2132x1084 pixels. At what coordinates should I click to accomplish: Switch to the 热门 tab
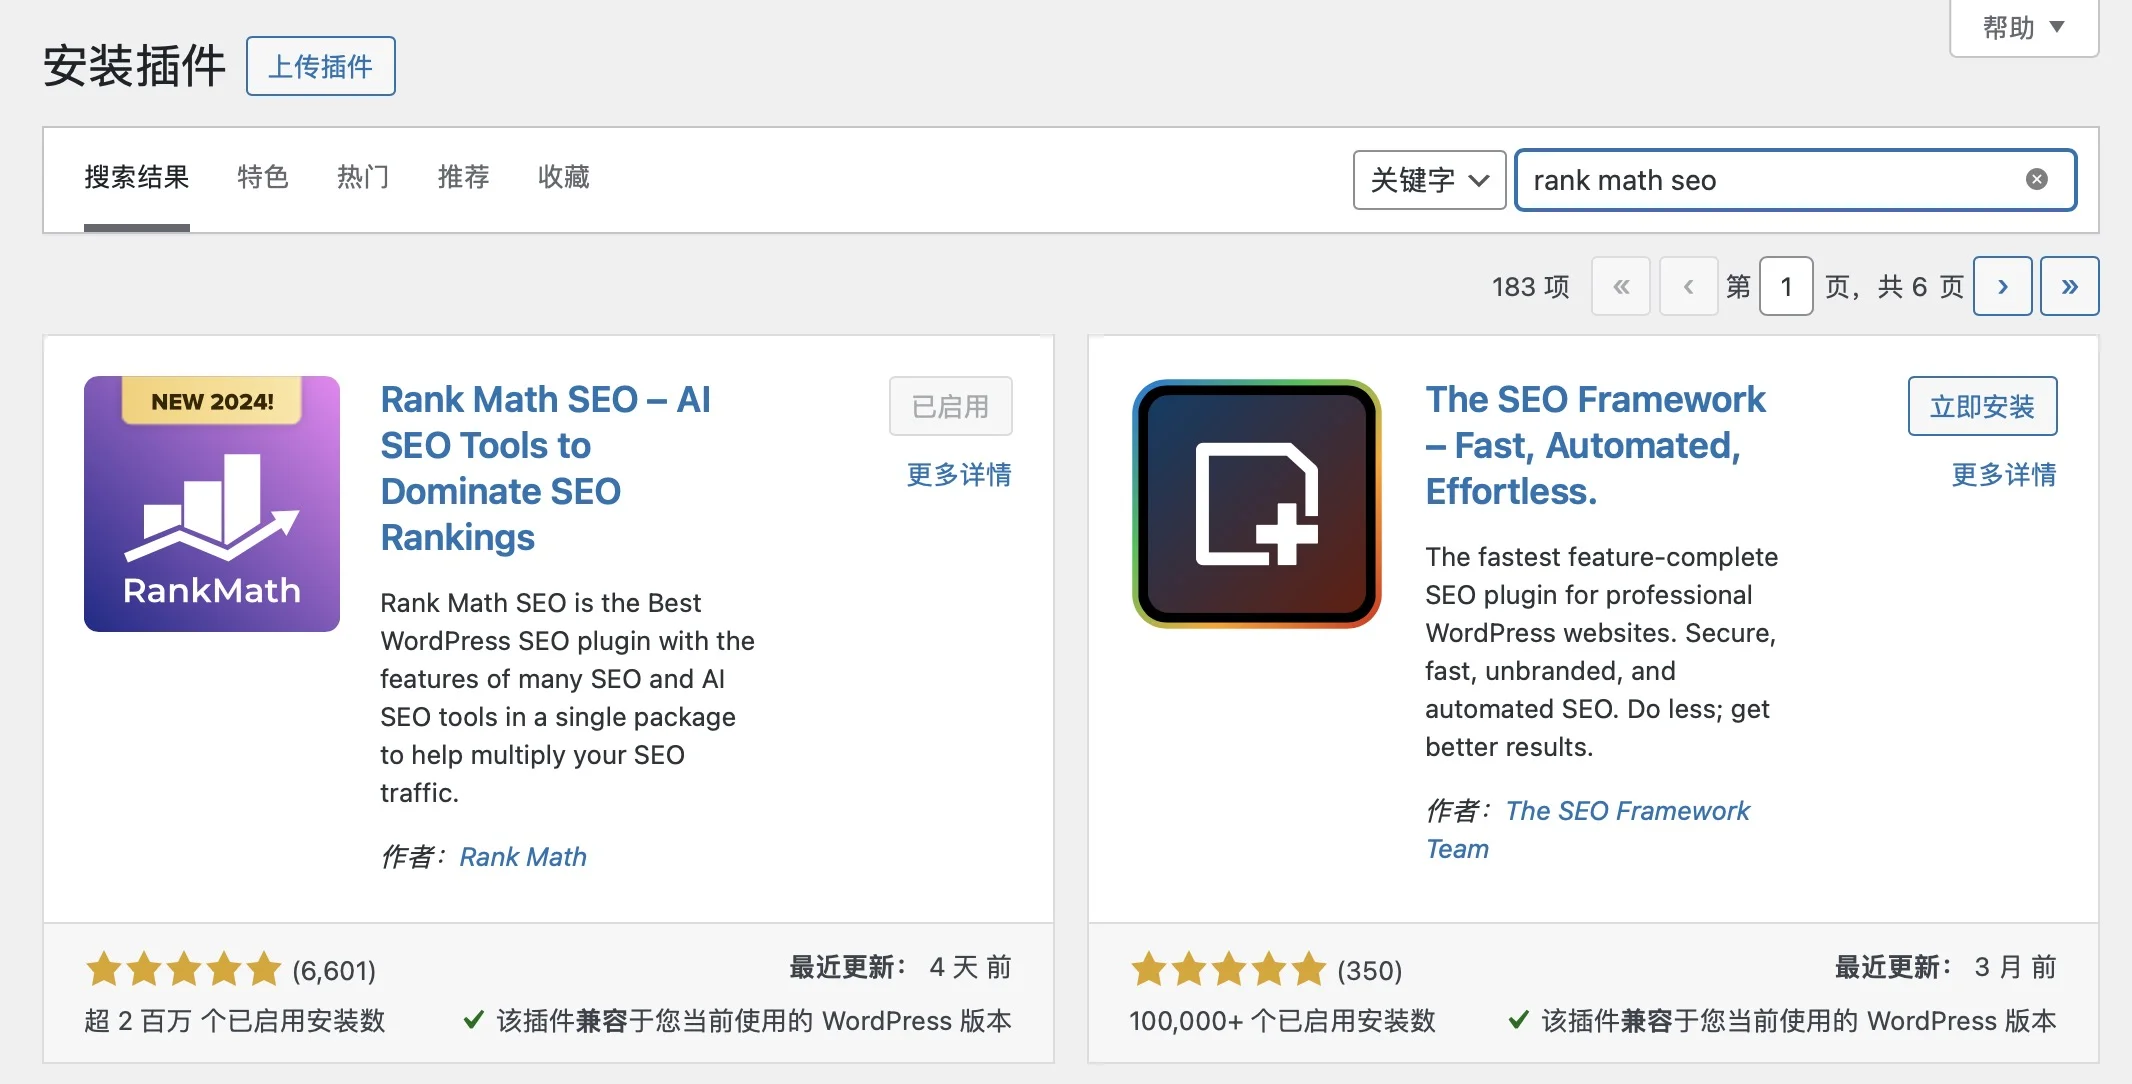point(363,177)
